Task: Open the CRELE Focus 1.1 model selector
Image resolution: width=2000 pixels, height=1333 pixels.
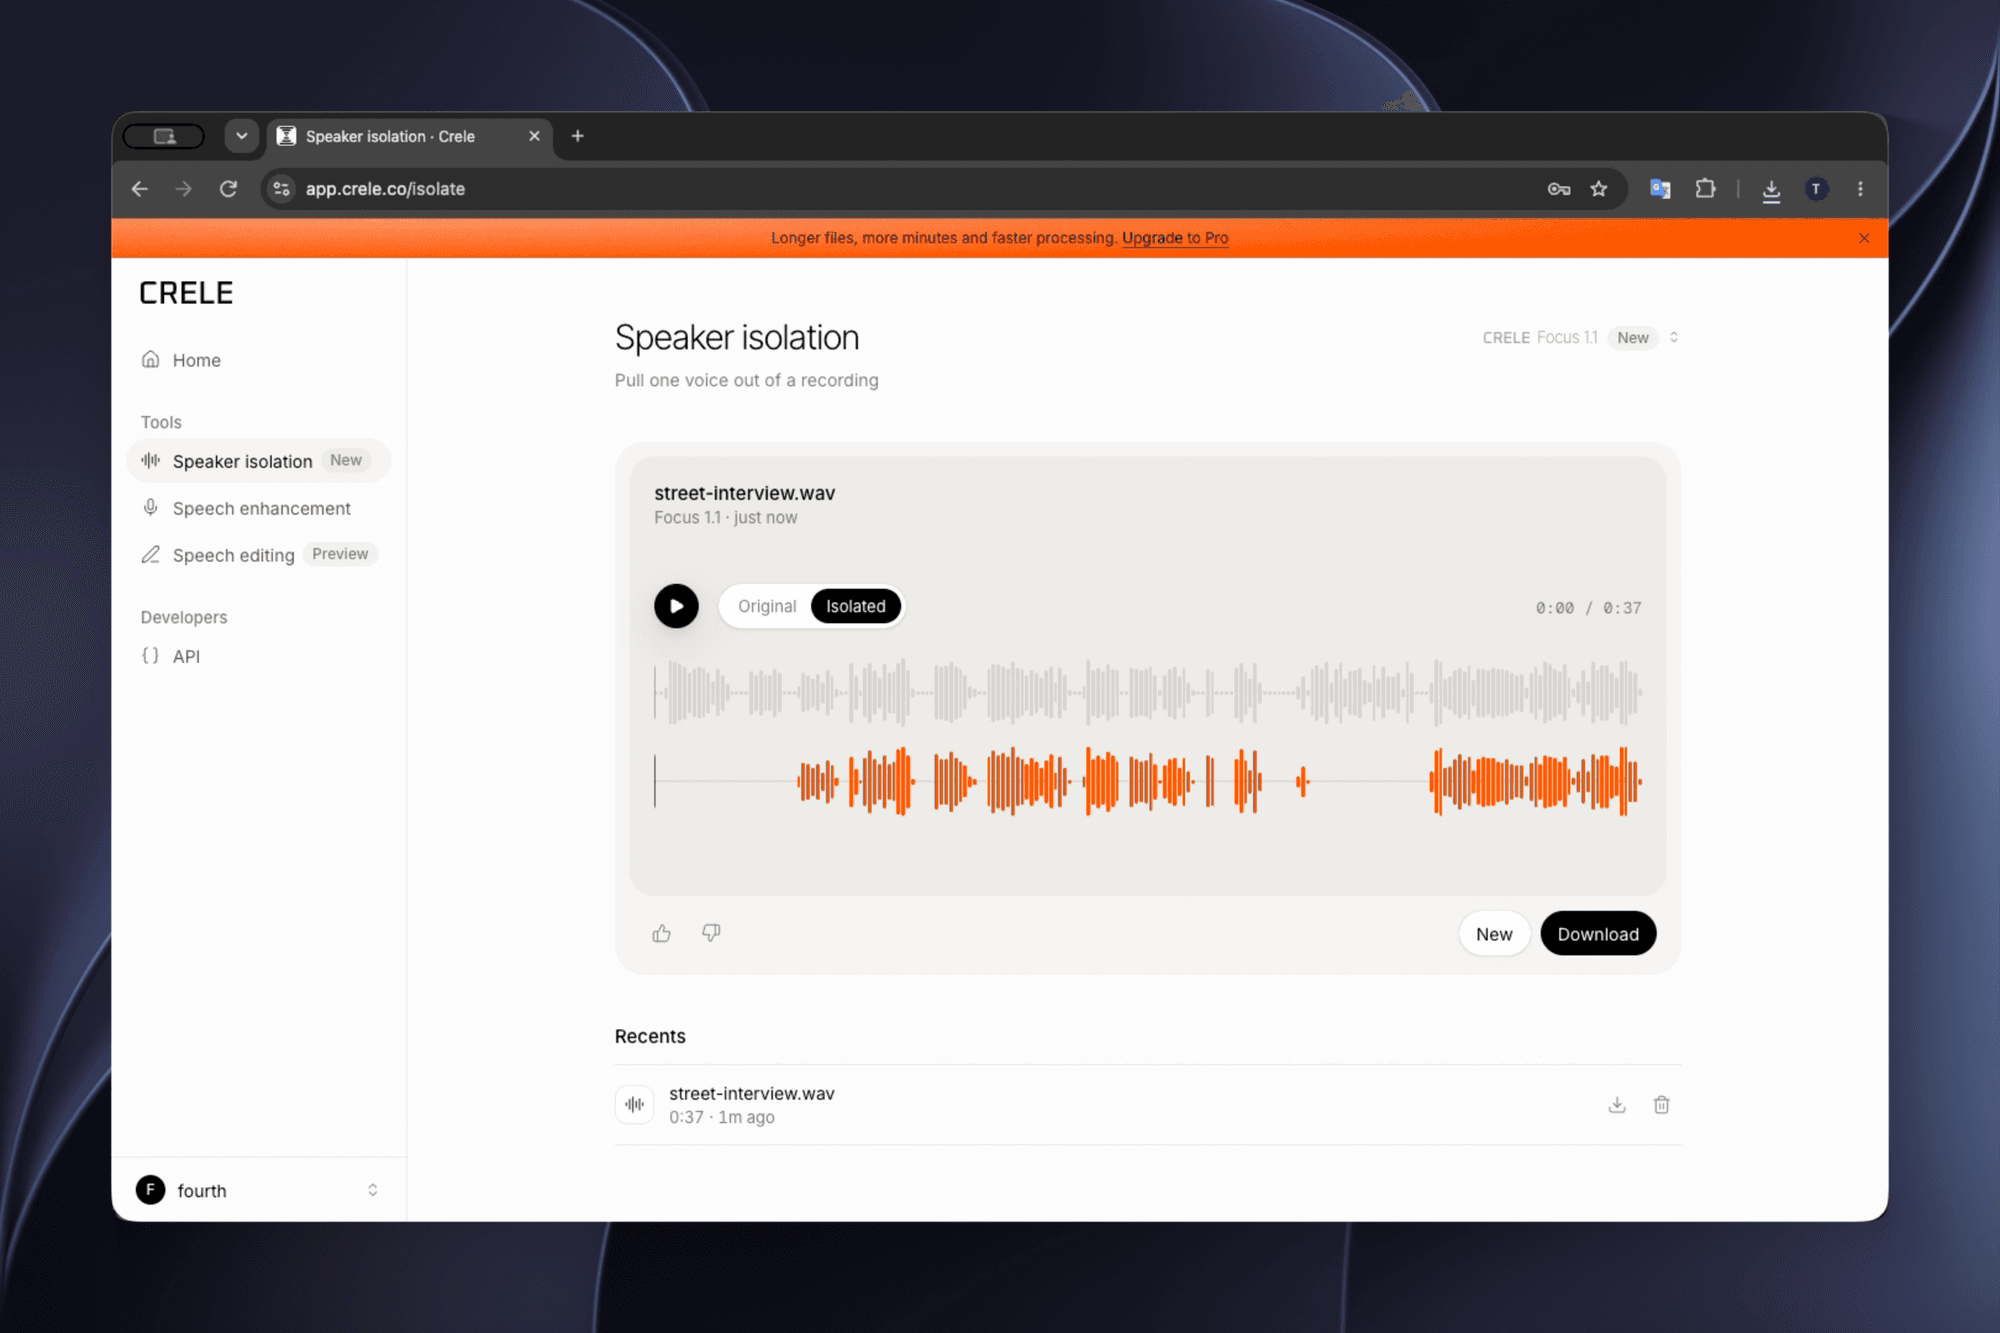Action: pyautogui.click(x=1581, y=338)
